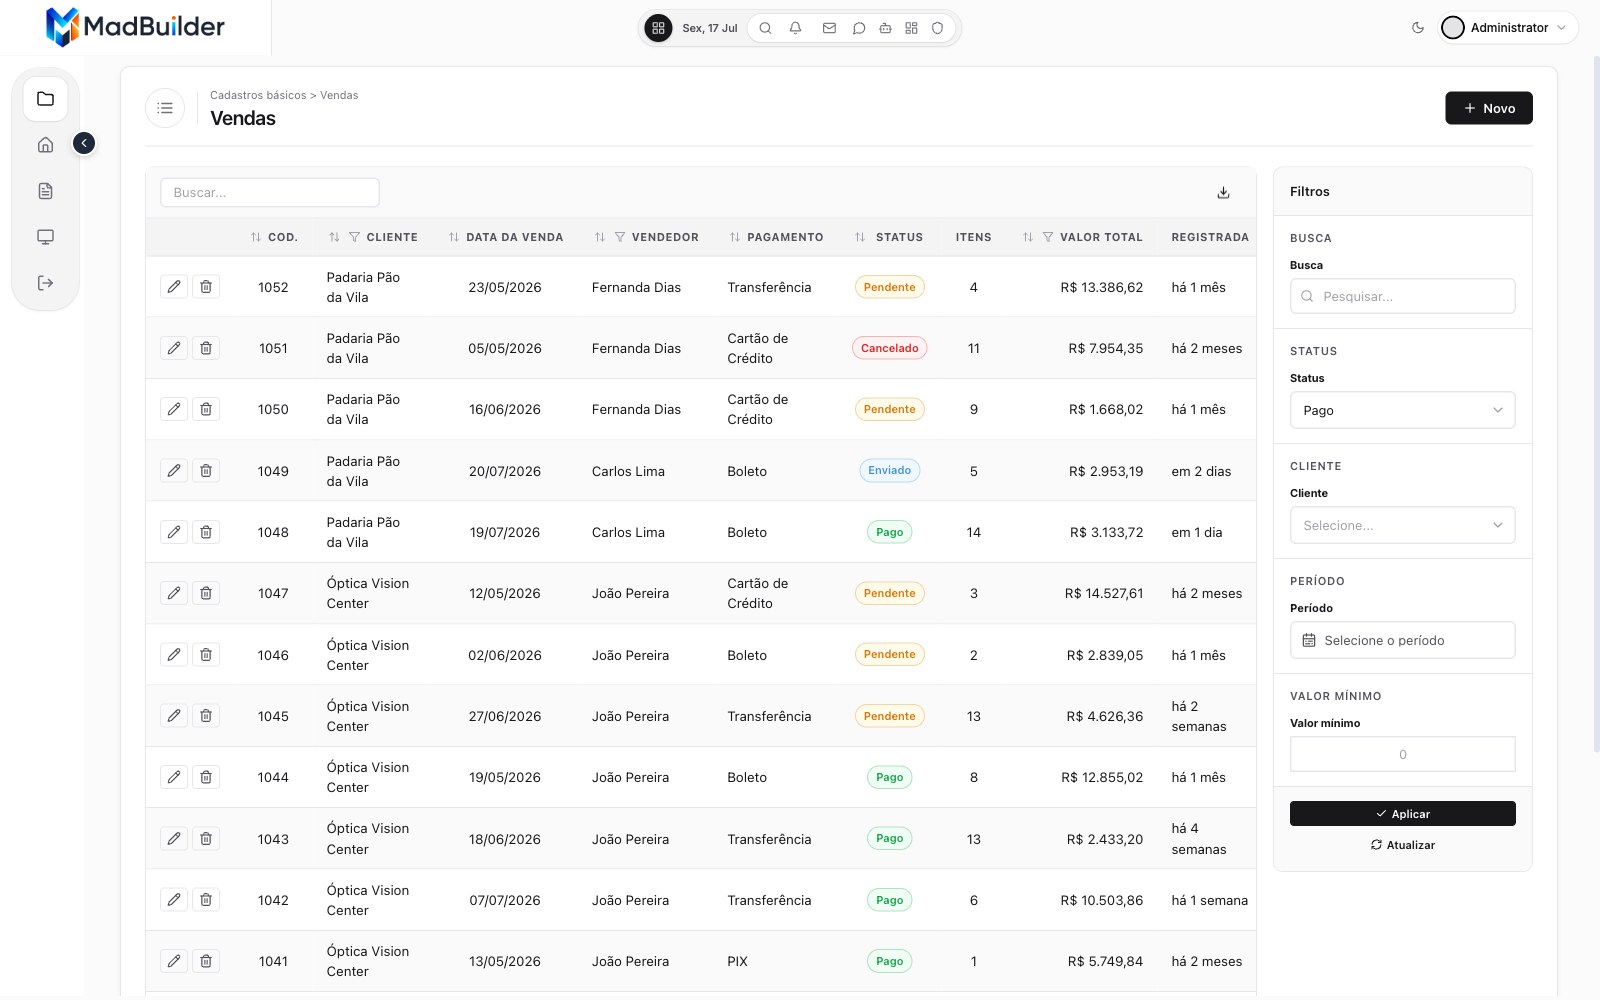Open the list menu button beside Vendas title
The height and width of the screenshot is (1000, 1600).
[x=165, y=108]
